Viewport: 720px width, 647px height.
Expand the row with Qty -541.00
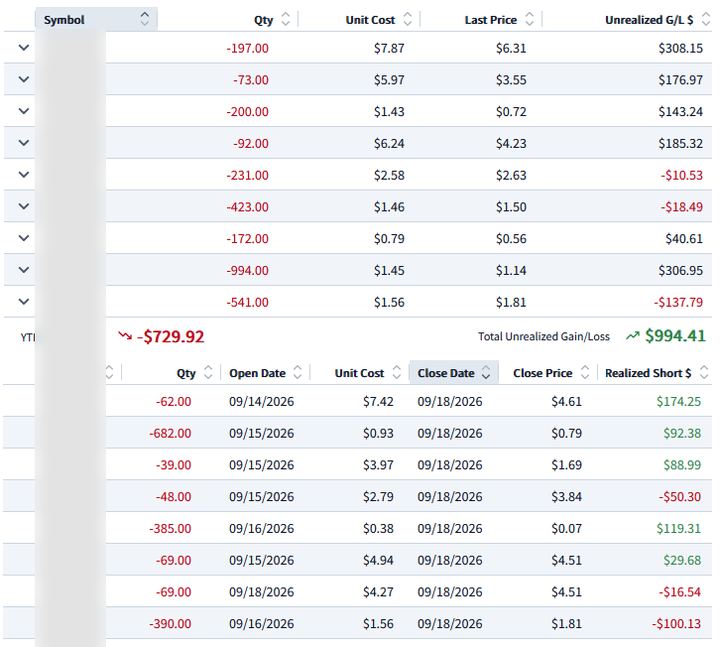24,301
